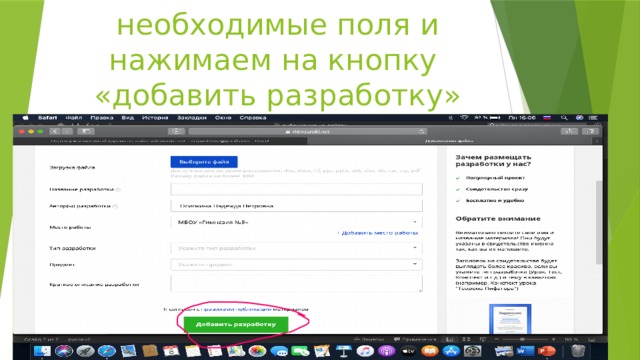Open the История menu
Screen dimensions: 640x360
(155, 118)
